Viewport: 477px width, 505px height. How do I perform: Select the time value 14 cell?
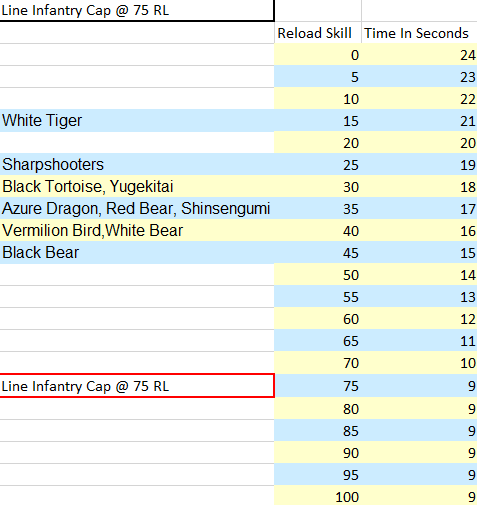pos(419,275)
